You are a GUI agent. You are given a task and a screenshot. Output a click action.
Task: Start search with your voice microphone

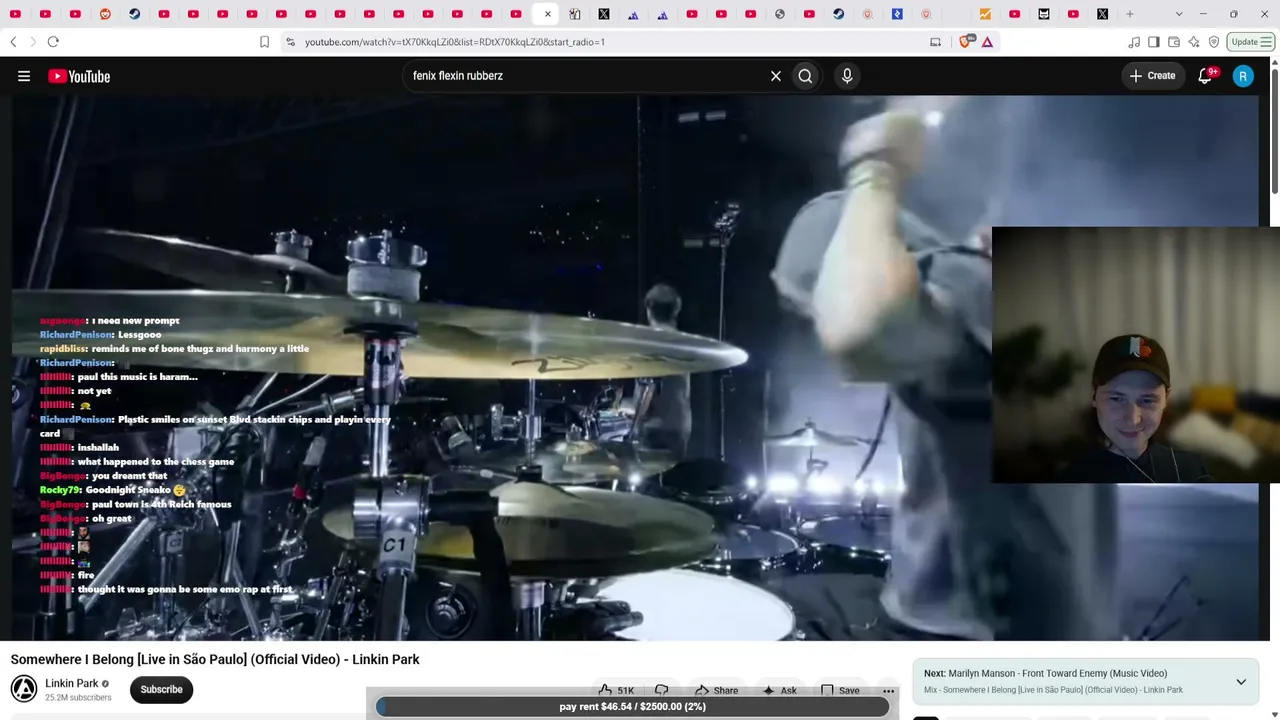point(847,76)
